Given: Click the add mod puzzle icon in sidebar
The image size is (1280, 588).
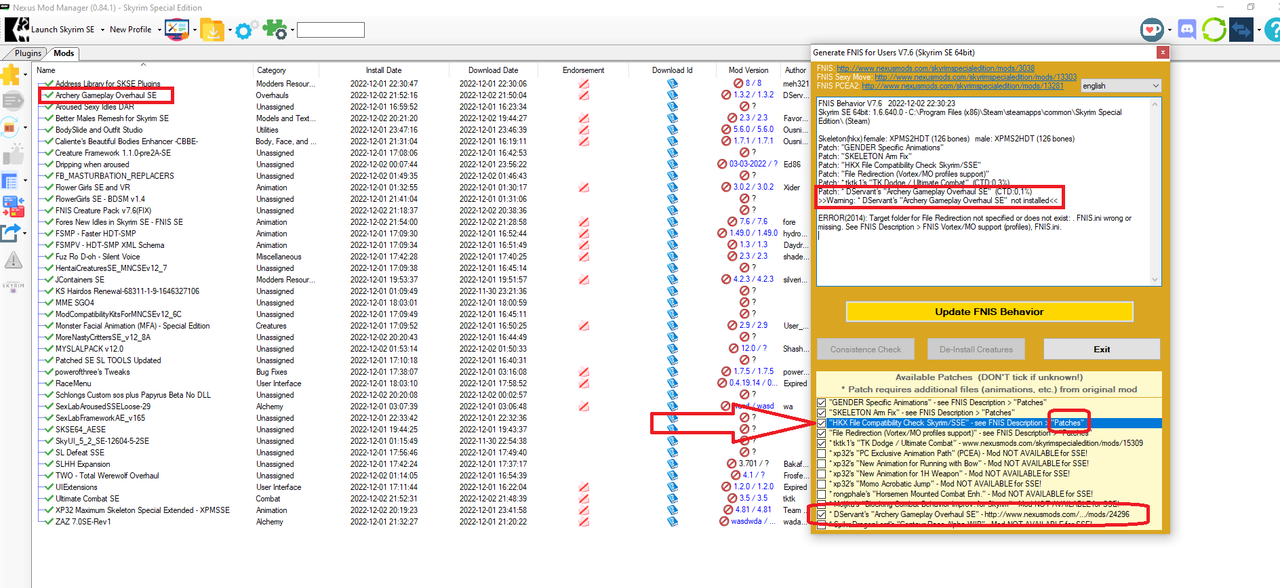Looking at the screenshot, I should point(12,74).
